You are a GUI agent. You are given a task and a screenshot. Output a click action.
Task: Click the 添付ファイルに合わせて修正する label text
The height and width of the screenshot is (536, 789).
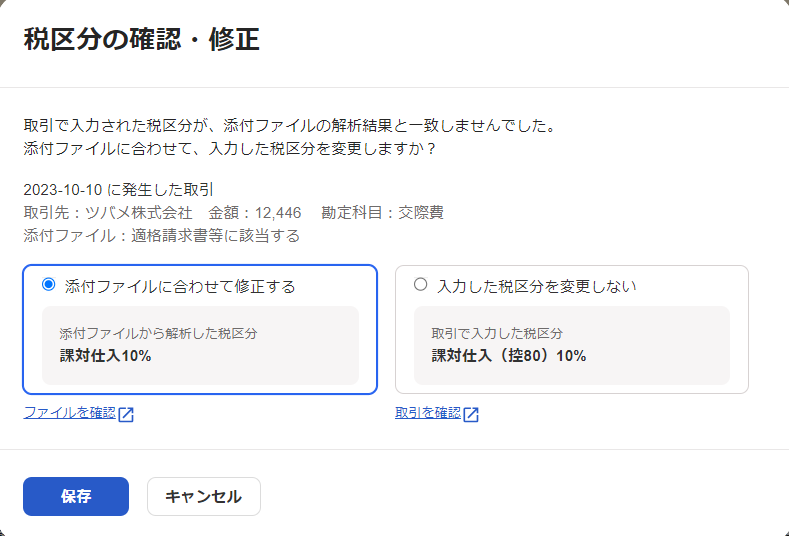coord(180,286)
